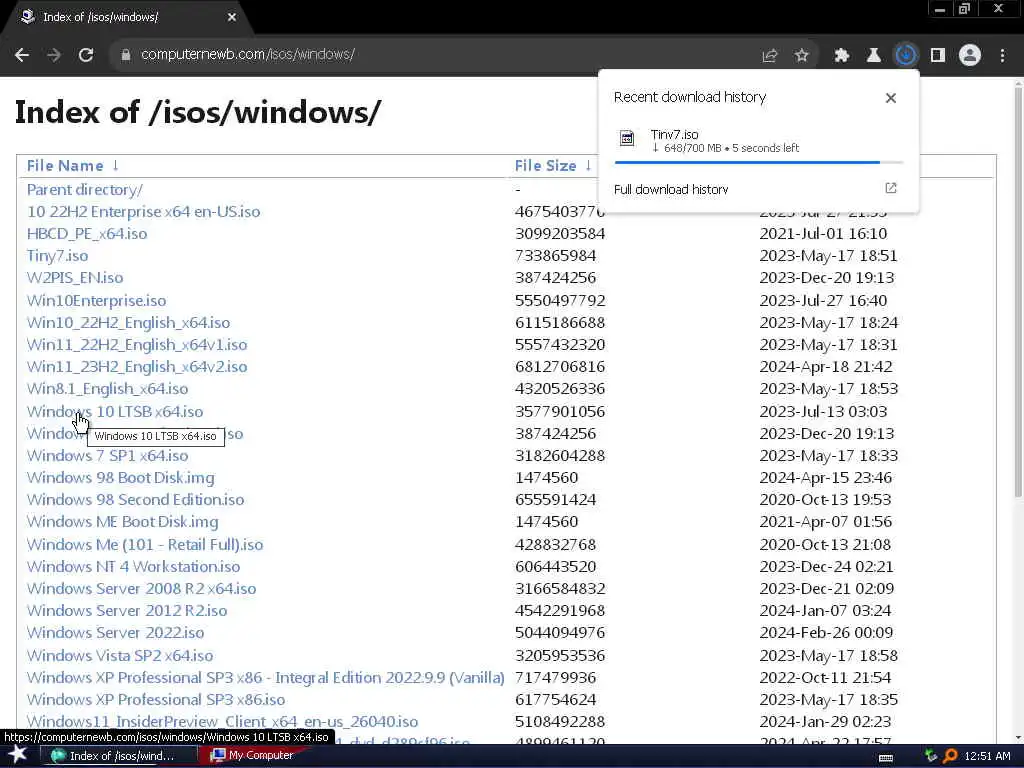Sort by File Name column header
The width and height of the screenshot is (1024, 768).
[65, 166]
